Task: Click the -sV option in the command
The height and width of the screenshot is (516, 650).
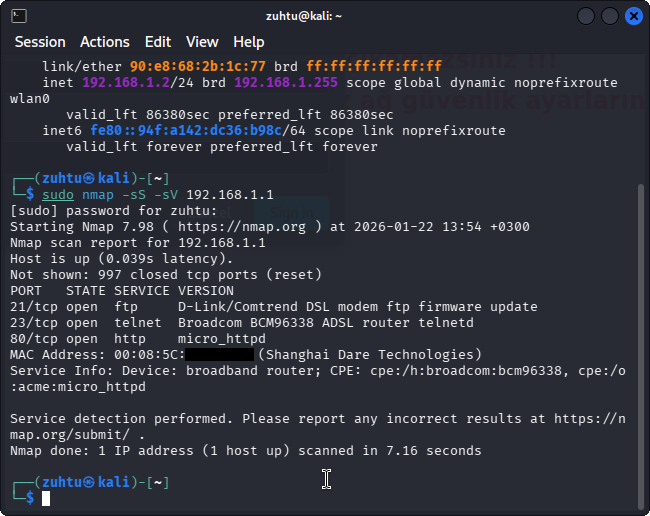Action: tap(166, 194)
